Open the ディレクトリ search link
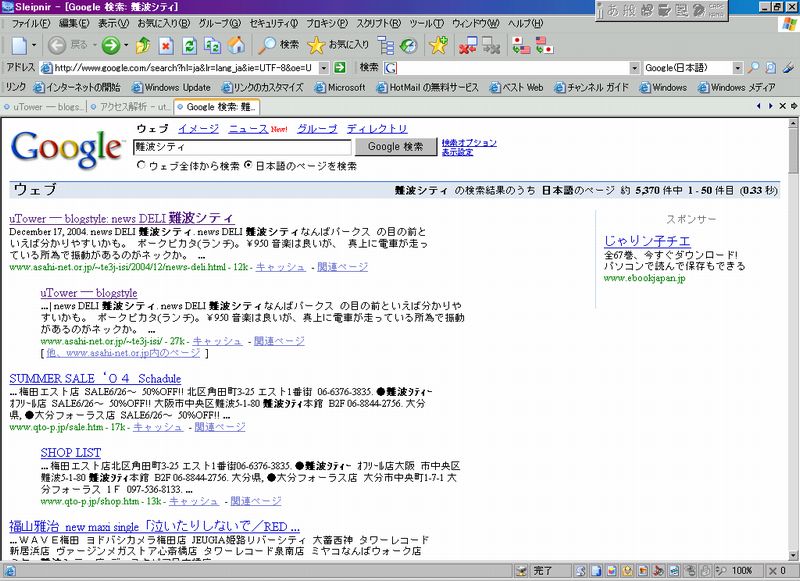 tap(377, 129)
